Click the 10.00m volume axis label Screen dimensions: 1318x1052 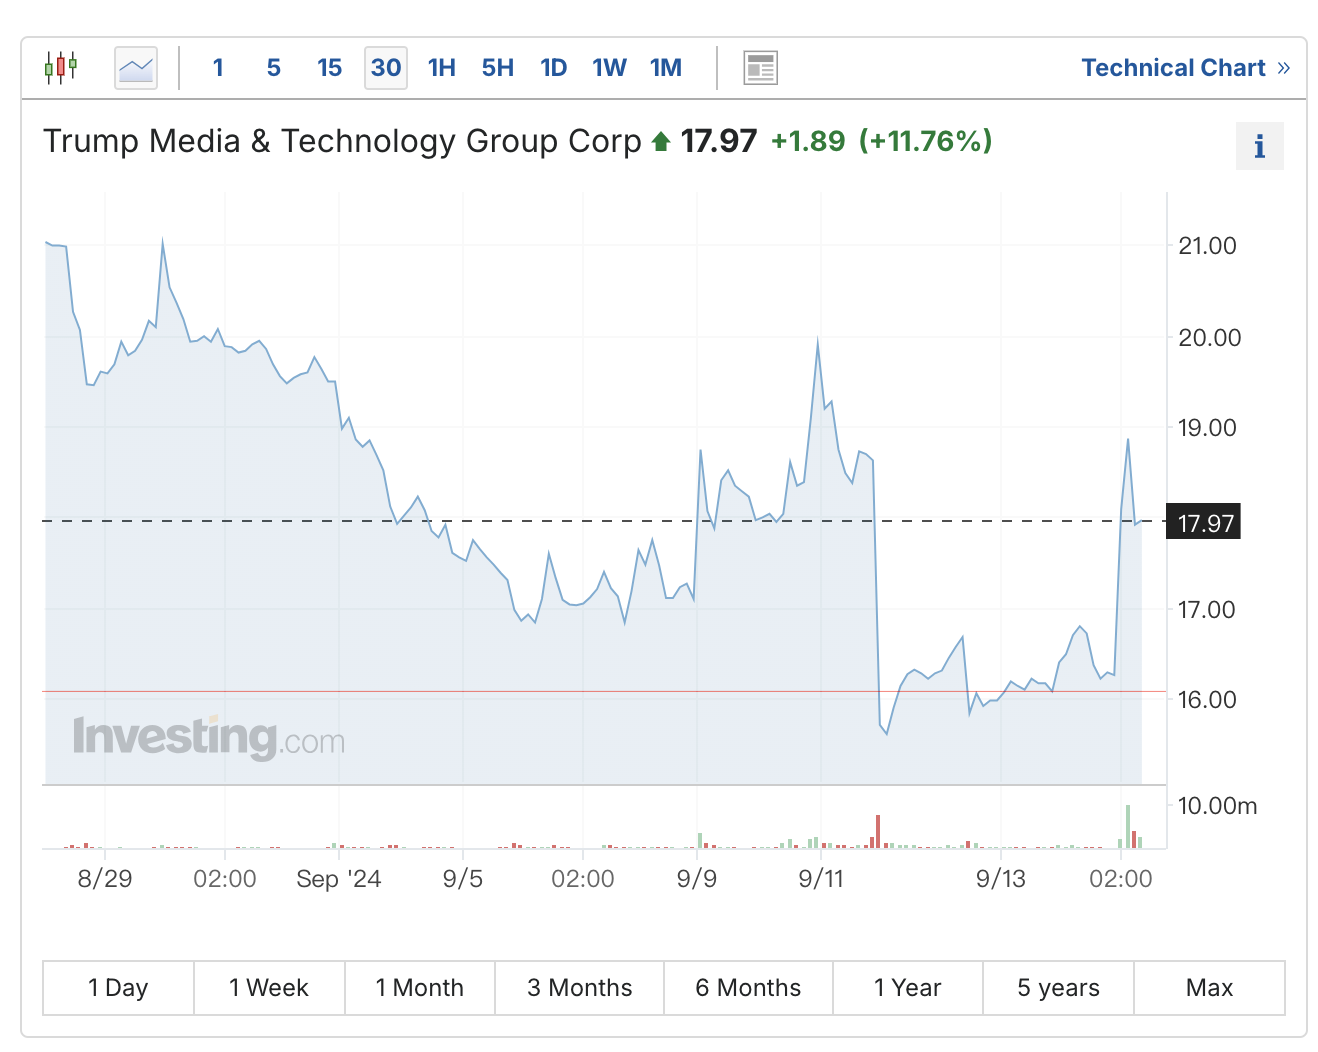[x=1218, y=806]
